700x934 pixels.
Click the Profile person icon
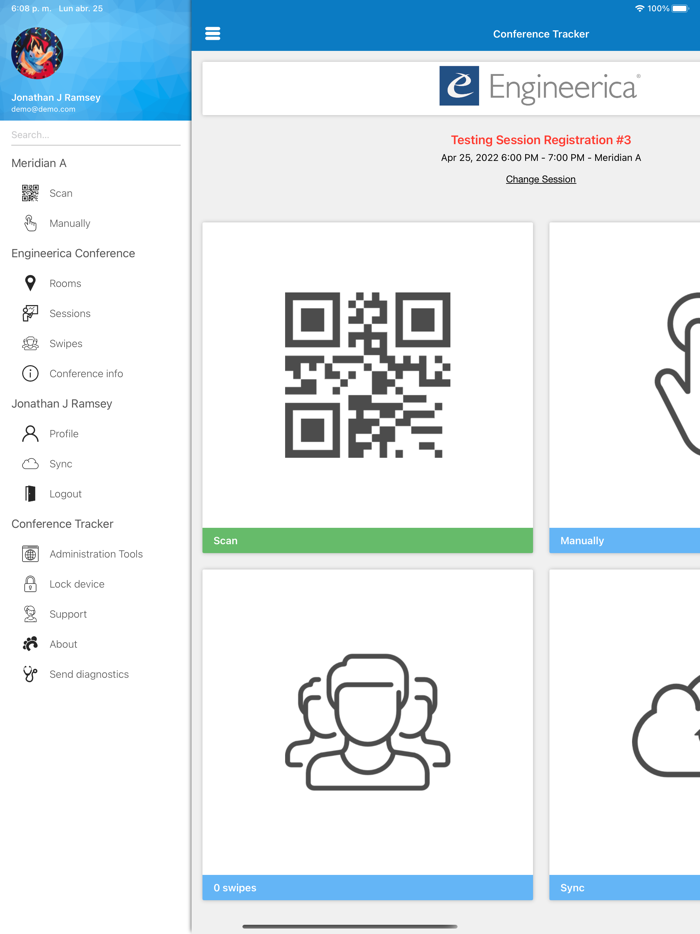tap(30, 434)
